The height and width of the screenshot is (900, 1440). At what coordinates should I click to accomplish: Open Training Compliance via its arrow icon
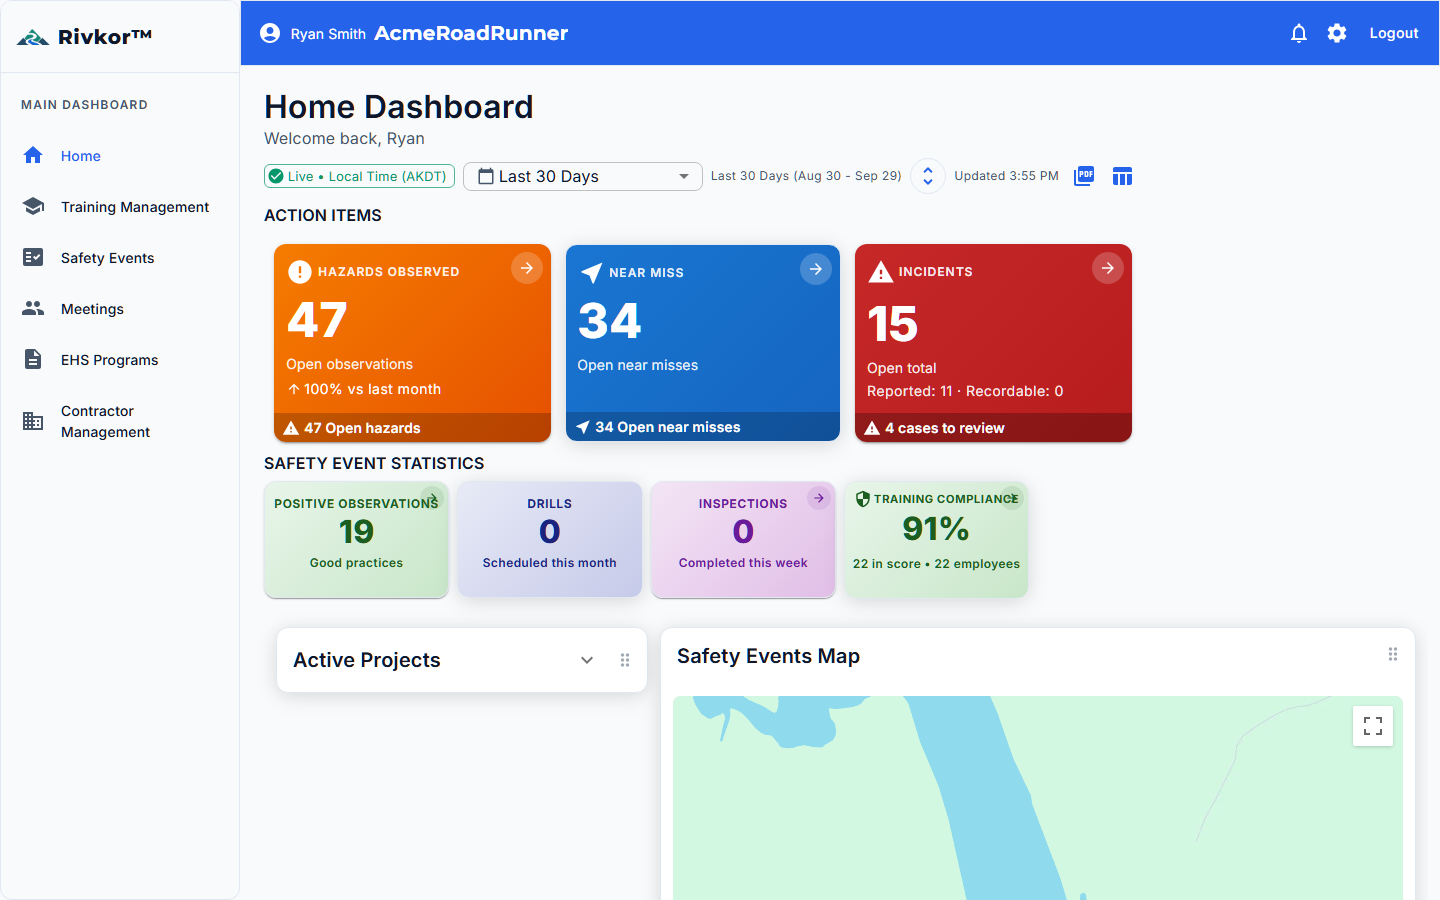point(1012,498)
